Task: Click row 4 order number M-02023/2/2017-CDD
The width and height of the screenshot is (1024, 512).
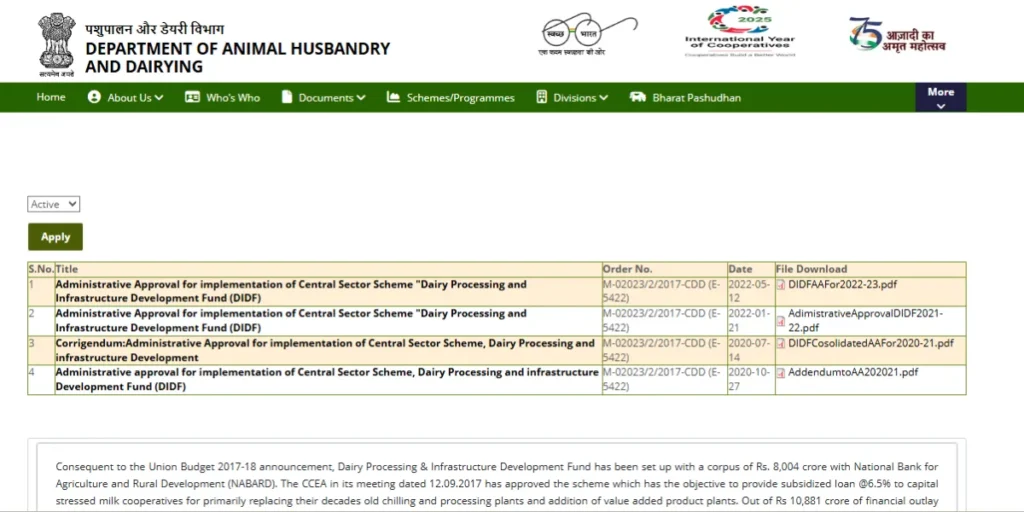Action: [662, 379]
